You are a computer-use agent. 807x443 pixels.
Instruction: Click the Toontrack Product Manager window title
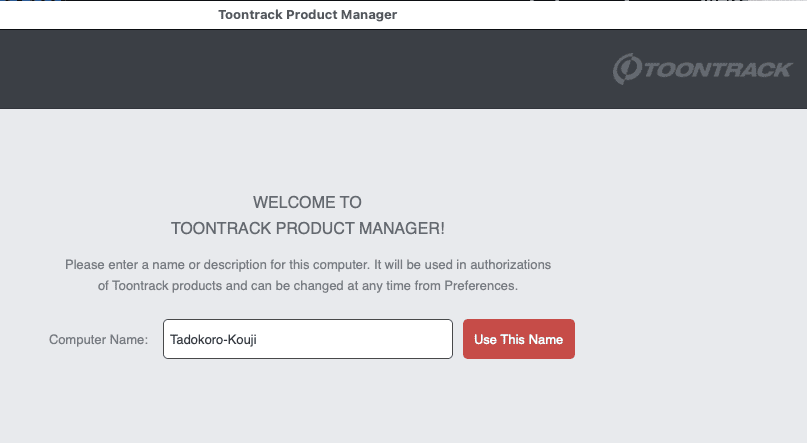[307, 14]
